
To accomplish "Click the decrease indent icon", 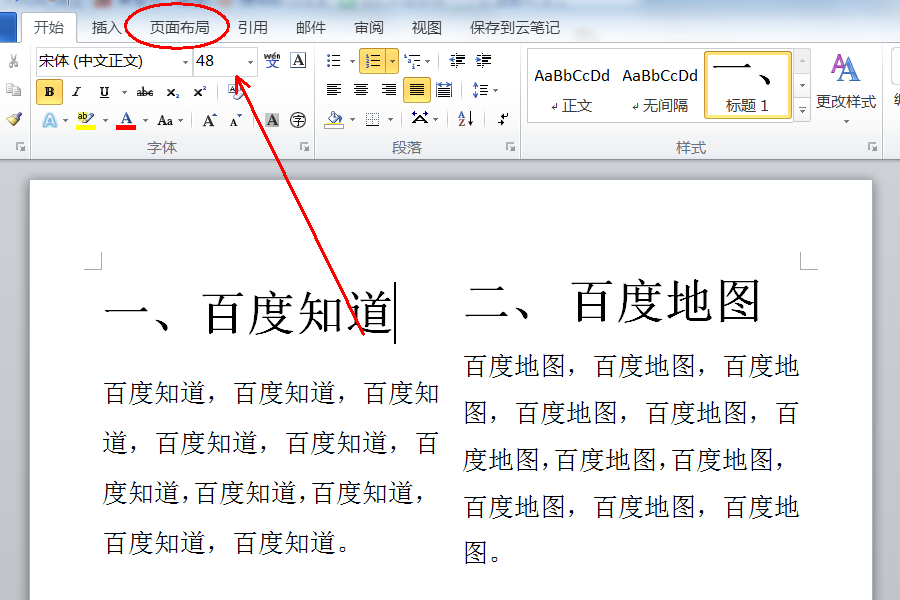I will coord(457,60).
